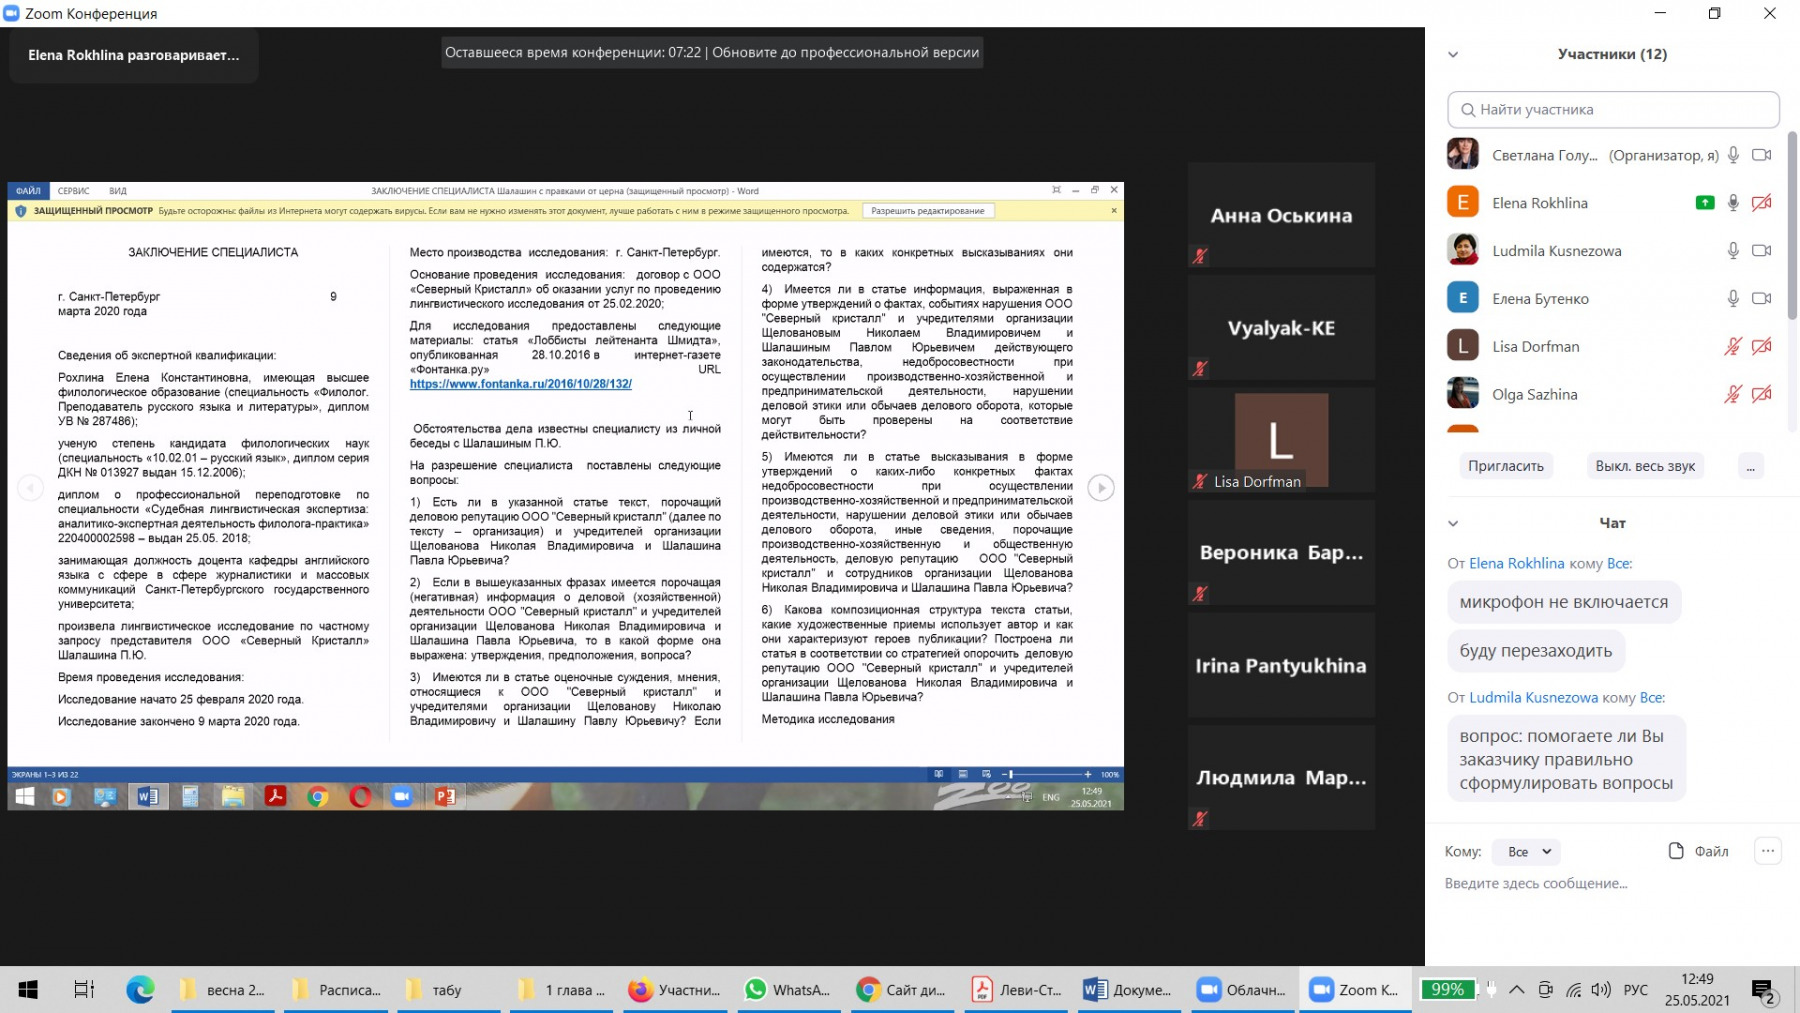
Task: Open the ВИД menu in shared Word
Action: point(118,191)
